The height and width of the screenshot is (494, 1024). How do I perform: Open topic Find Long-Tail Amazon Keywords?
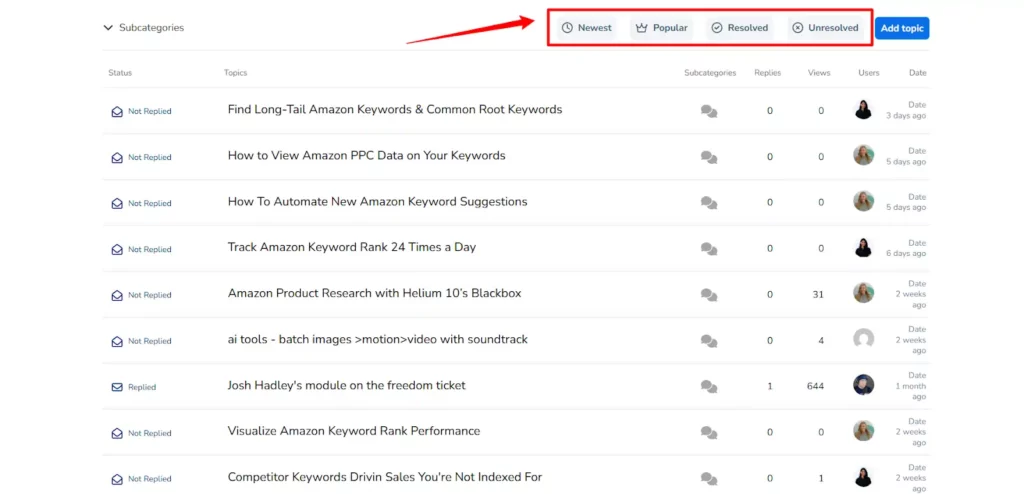pos(394,110)
